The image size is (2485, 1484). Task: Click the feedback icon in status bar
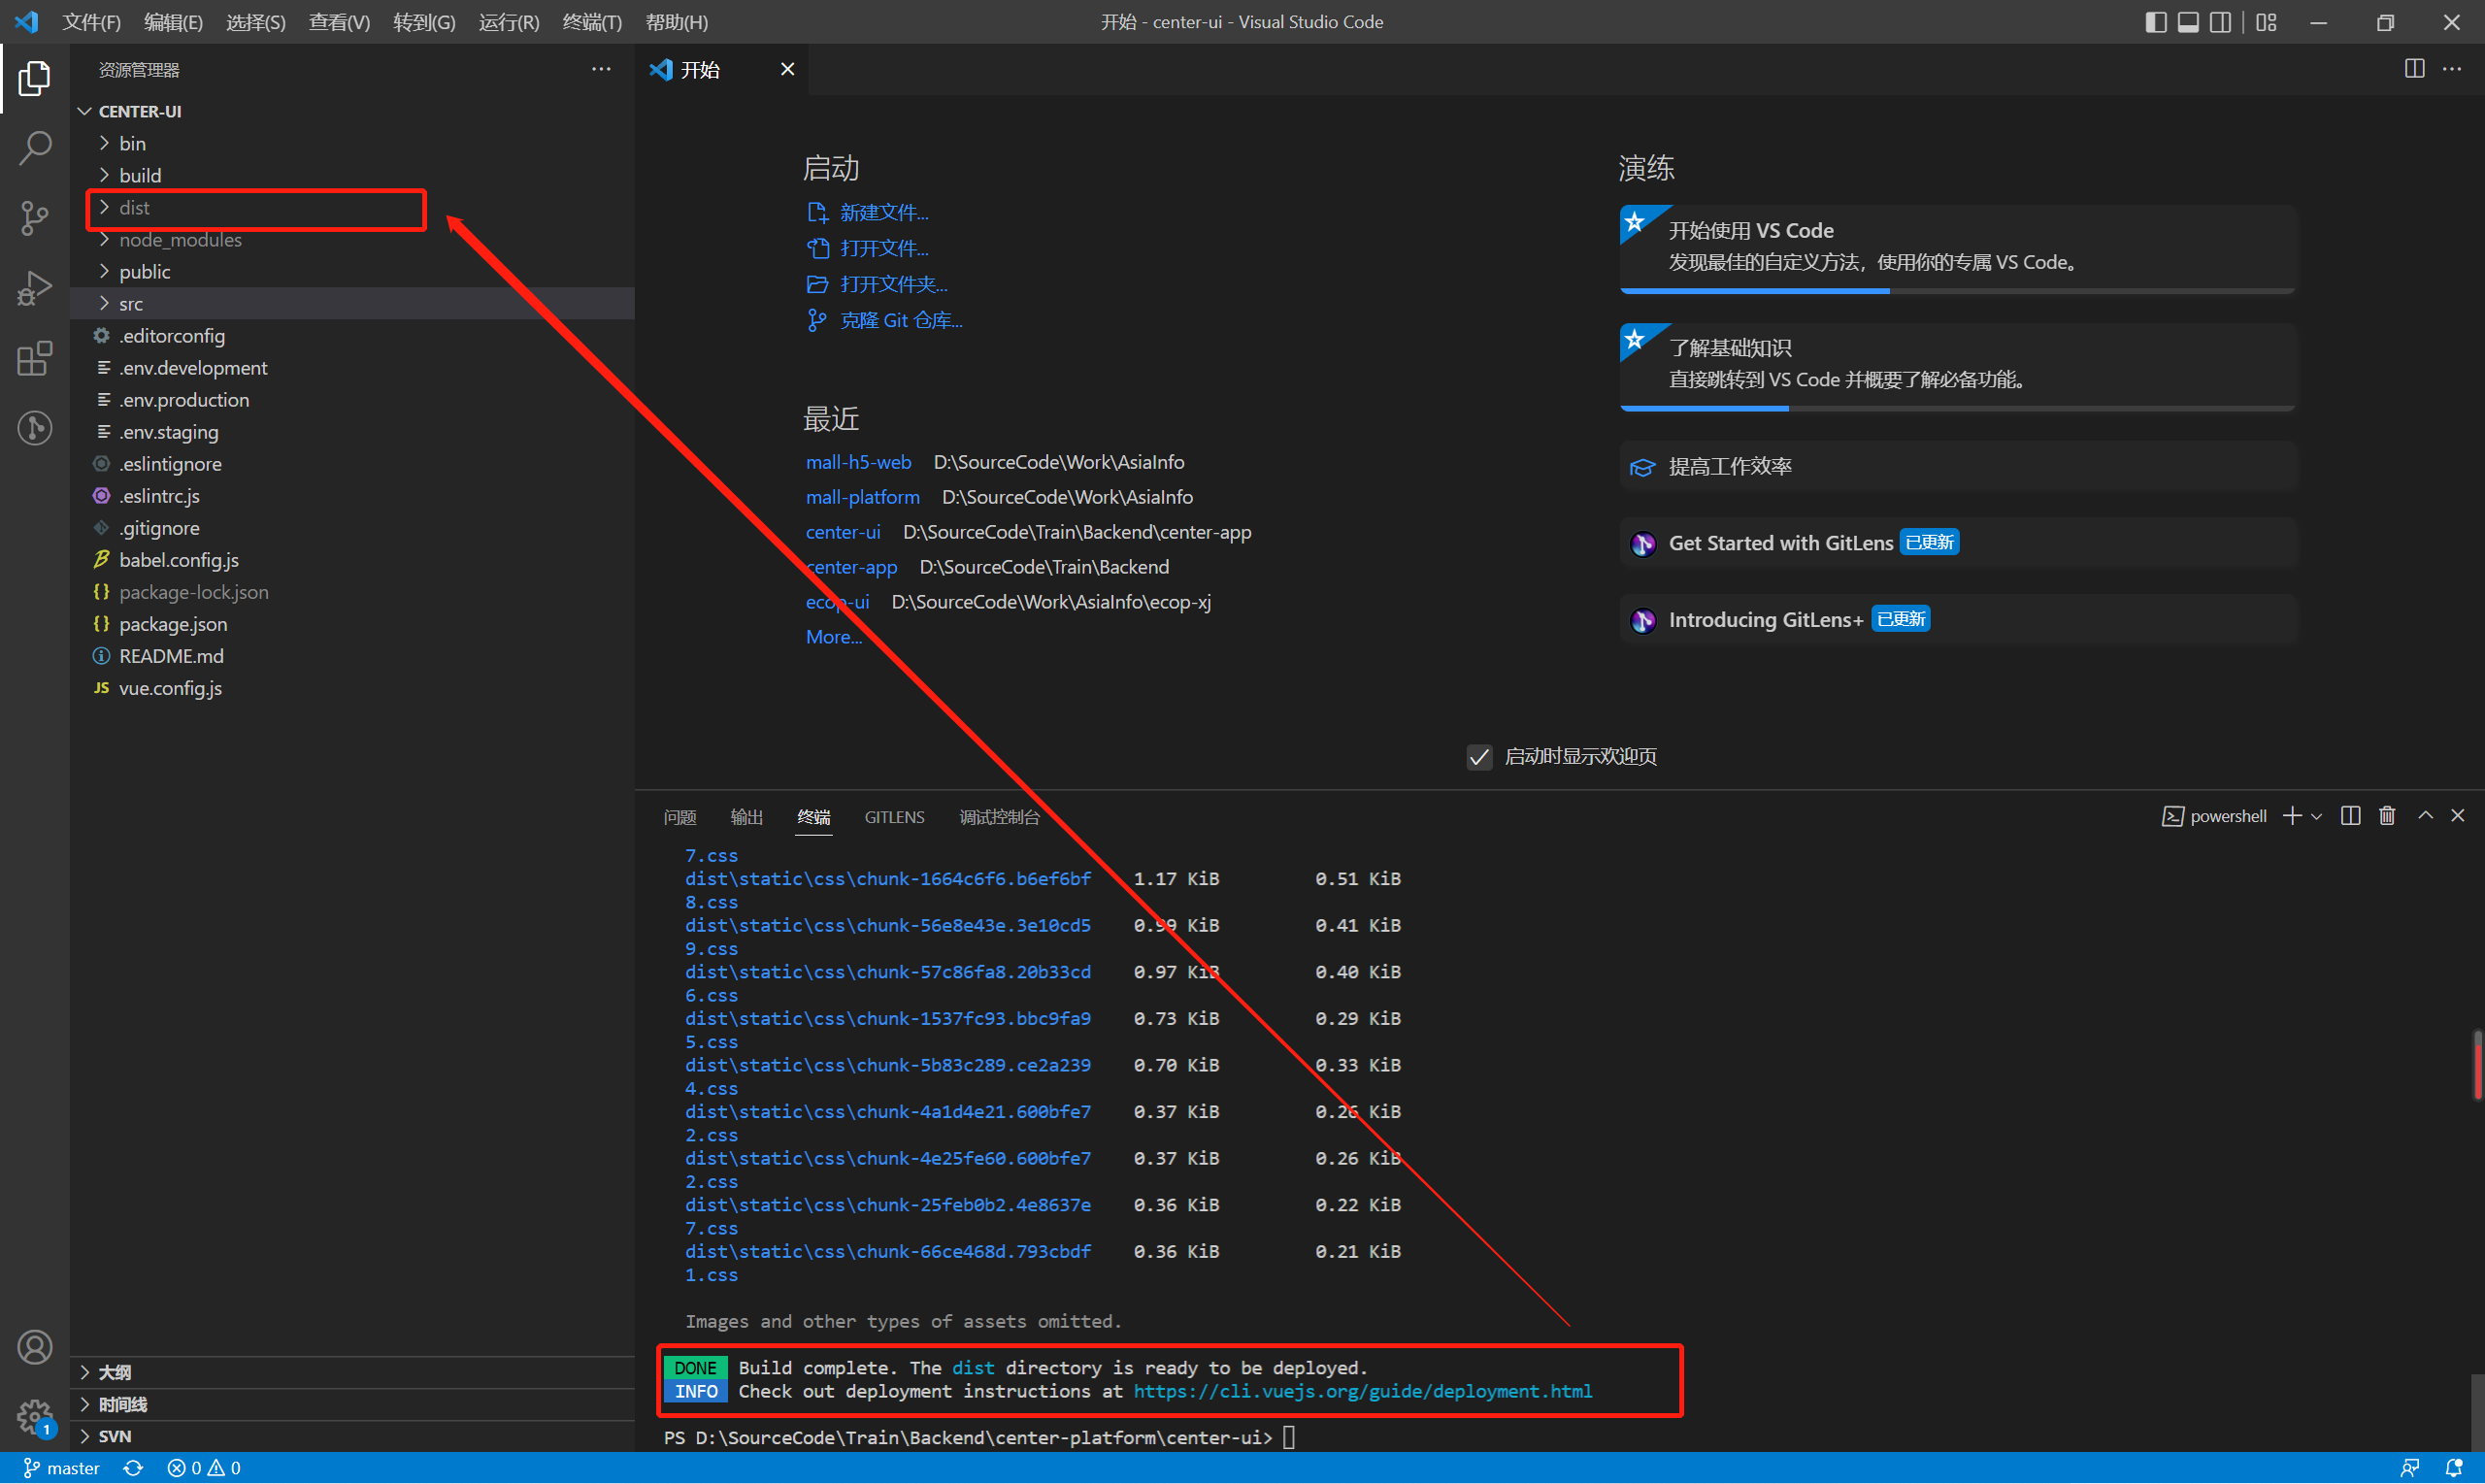(2409, 1468)
